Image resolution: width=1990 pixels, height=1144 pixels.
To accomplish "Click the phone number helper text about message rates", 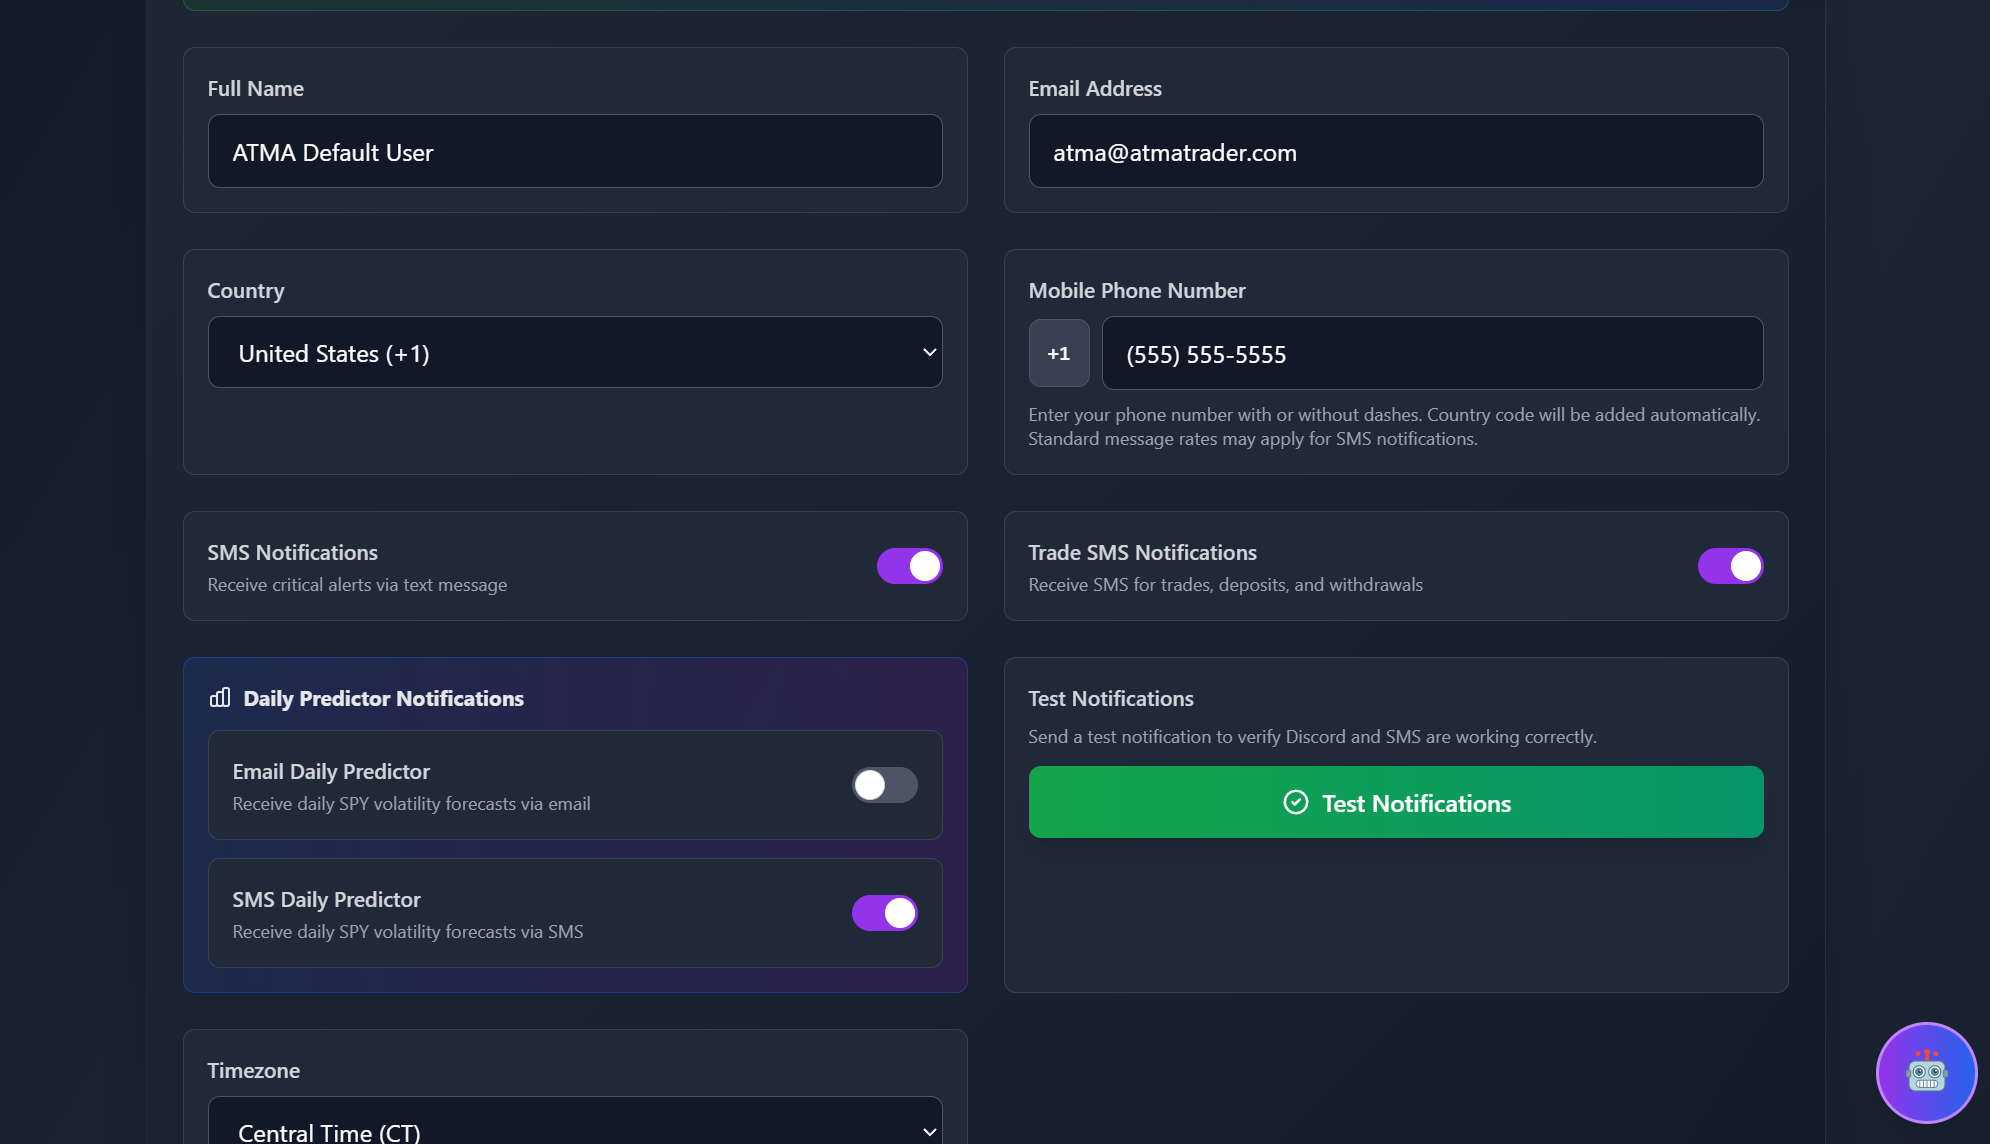I will coord(1392,425).
